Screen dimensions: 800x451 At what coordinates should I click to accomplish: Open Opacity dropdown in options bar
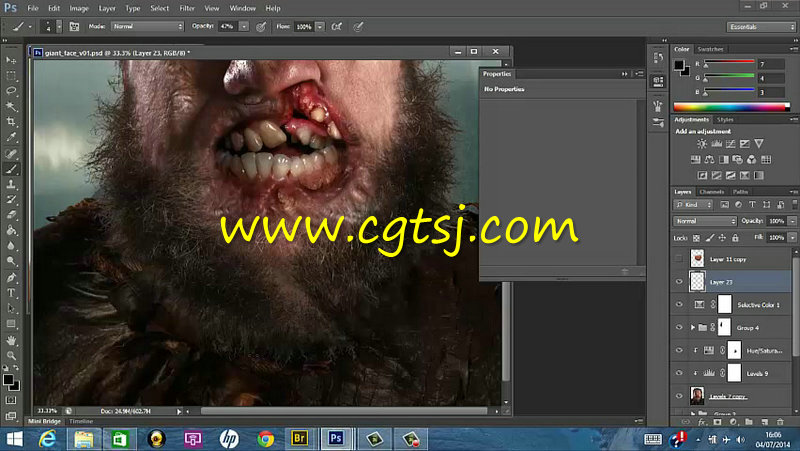(244, 26)
